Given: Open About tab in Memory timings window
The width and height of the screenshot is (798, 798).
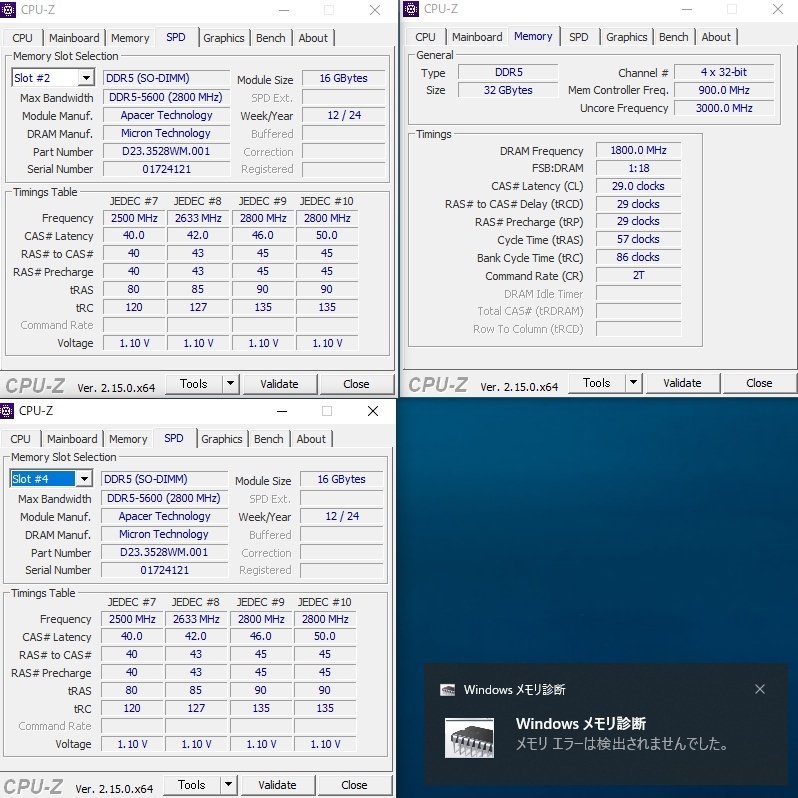Looking at the screenshot, I should tap(717, 37).
